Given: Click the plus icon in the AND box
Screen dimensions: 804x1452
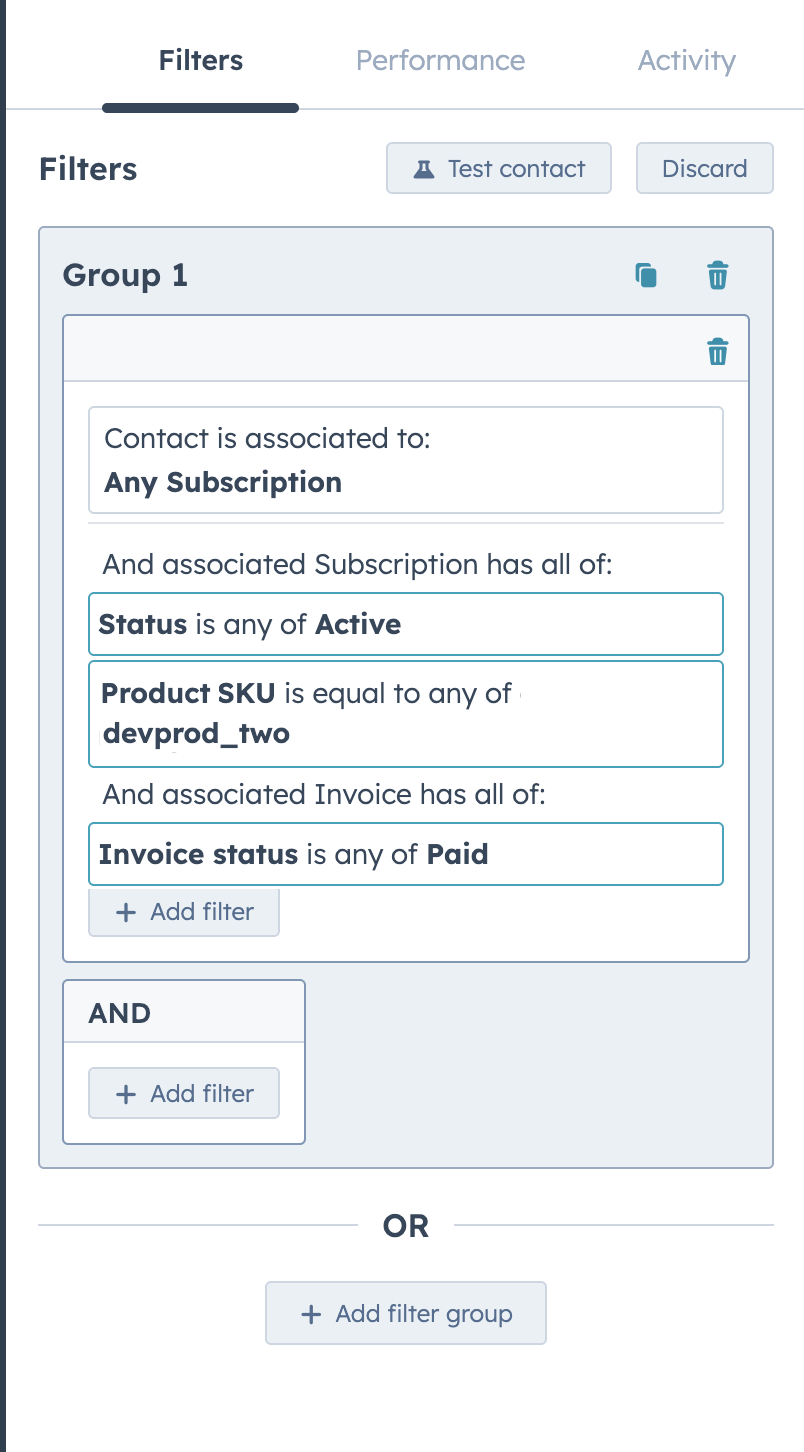Looking at the screenshot, I should [126, 1093].
